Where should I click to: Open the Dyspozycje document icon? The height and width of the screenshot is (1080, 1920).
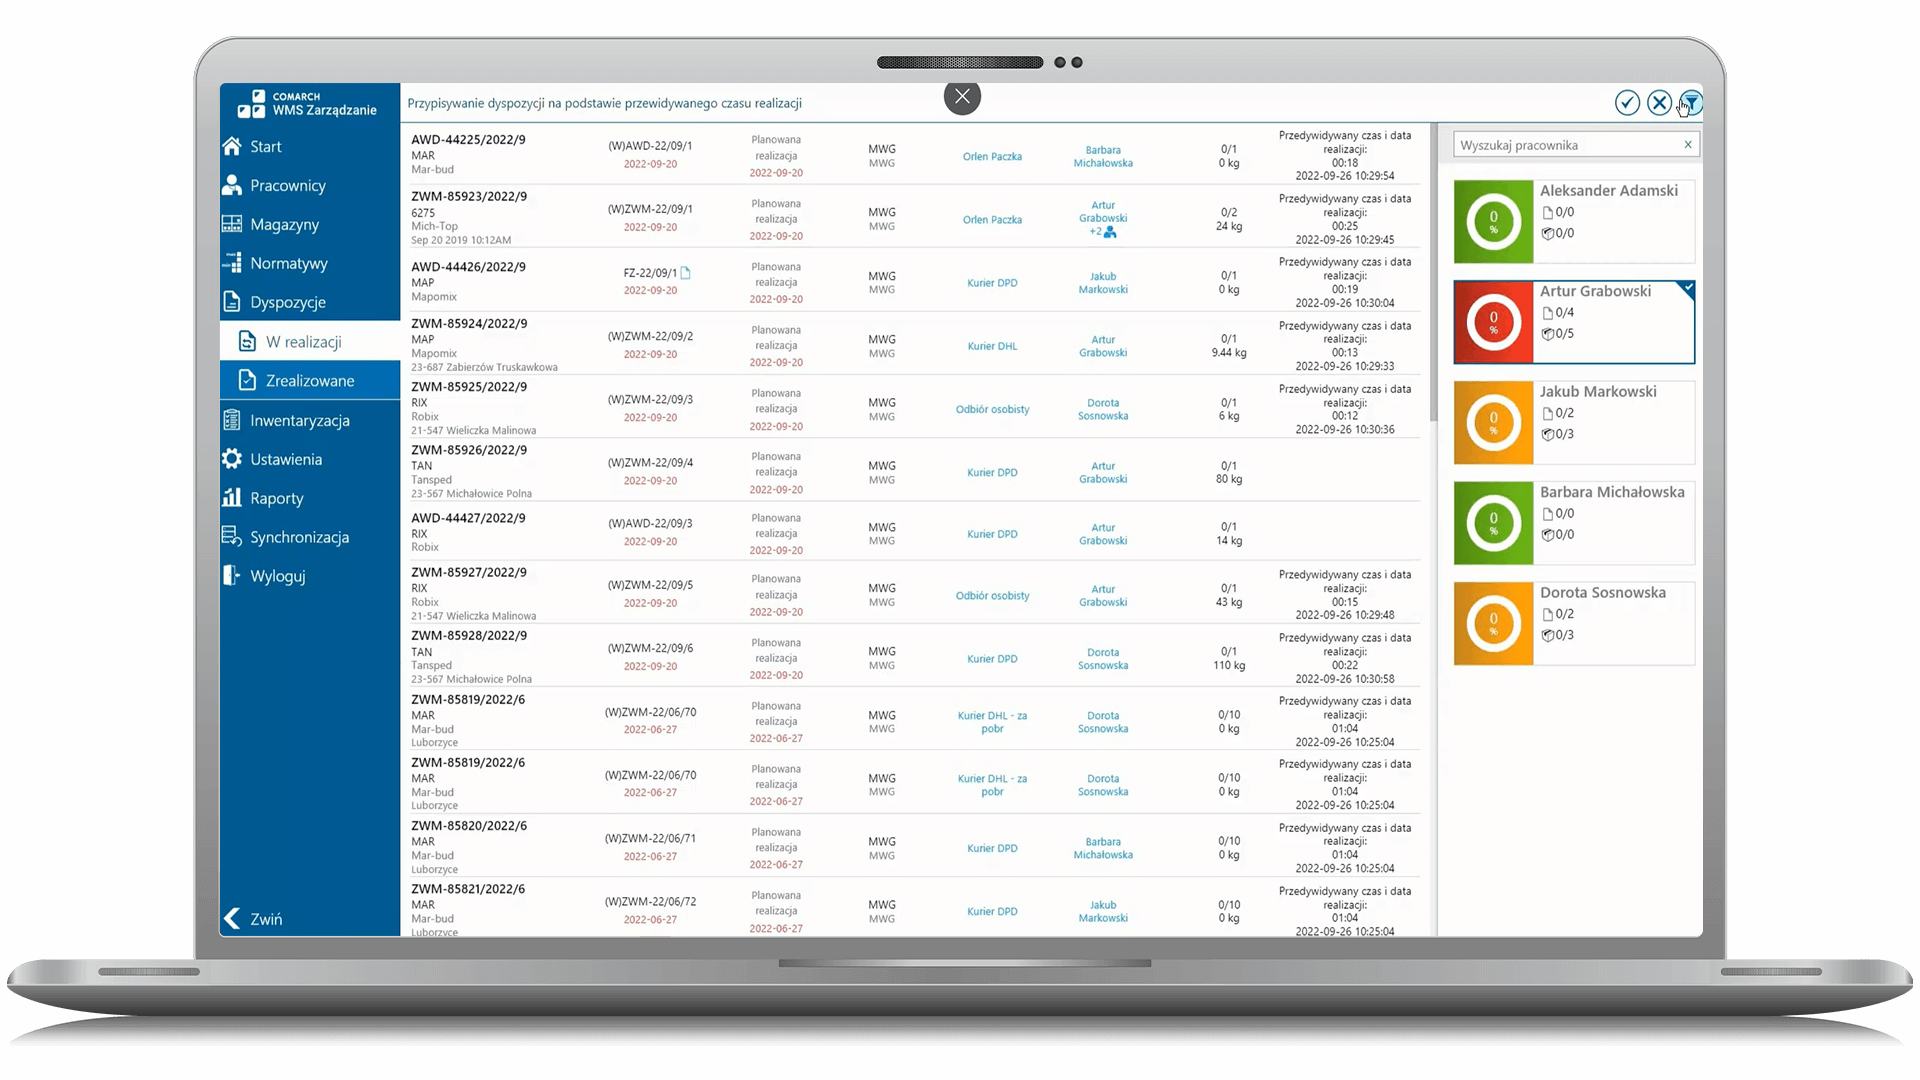click(232, 302)
